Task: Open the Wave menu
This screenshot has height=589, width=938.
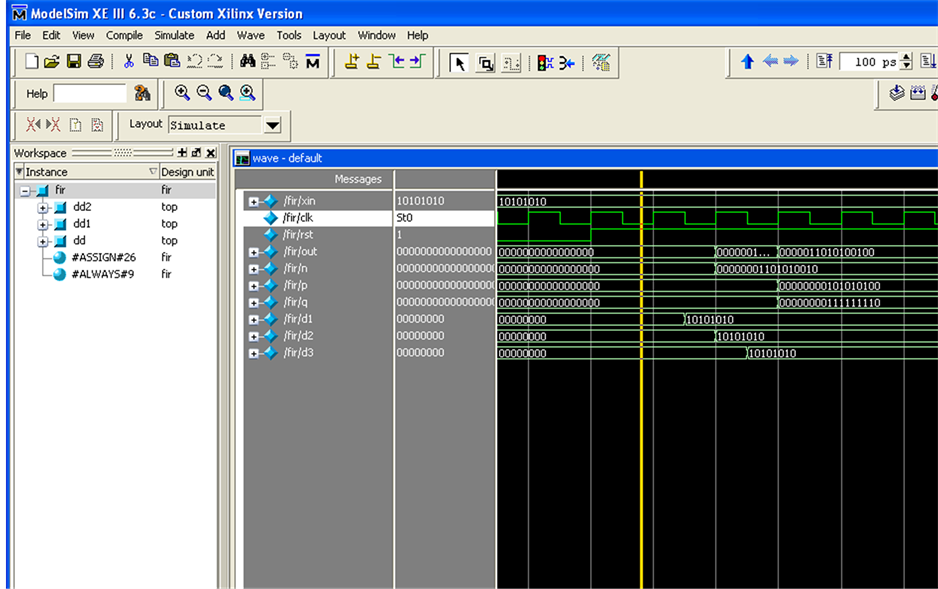Action: 250,35
